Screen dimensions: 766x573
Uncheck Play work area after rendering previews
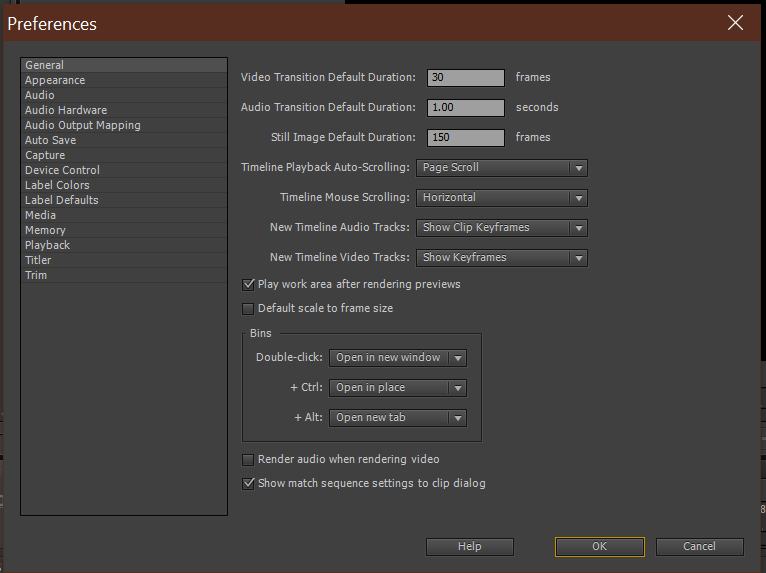coord(248,285)
